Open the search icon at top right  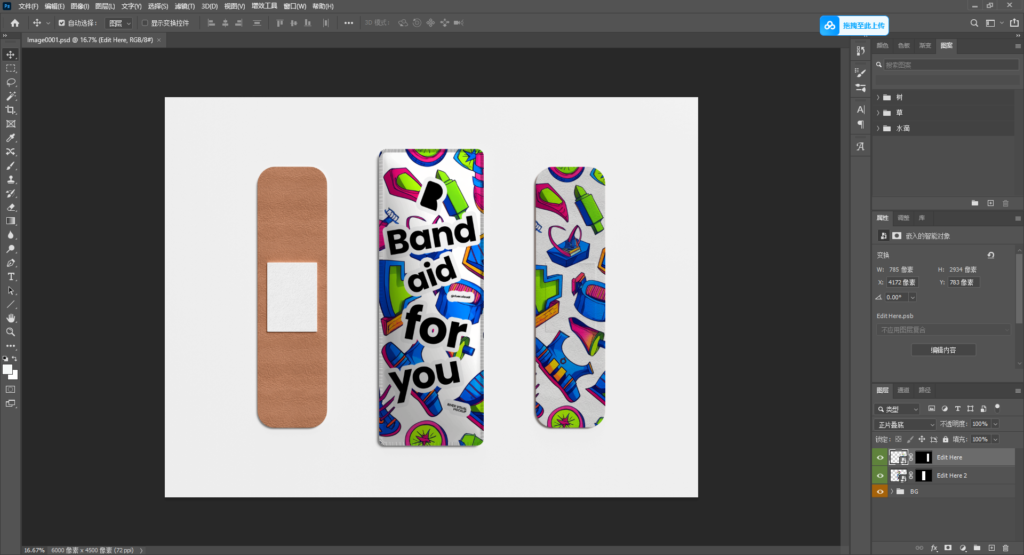click(974, 23)
